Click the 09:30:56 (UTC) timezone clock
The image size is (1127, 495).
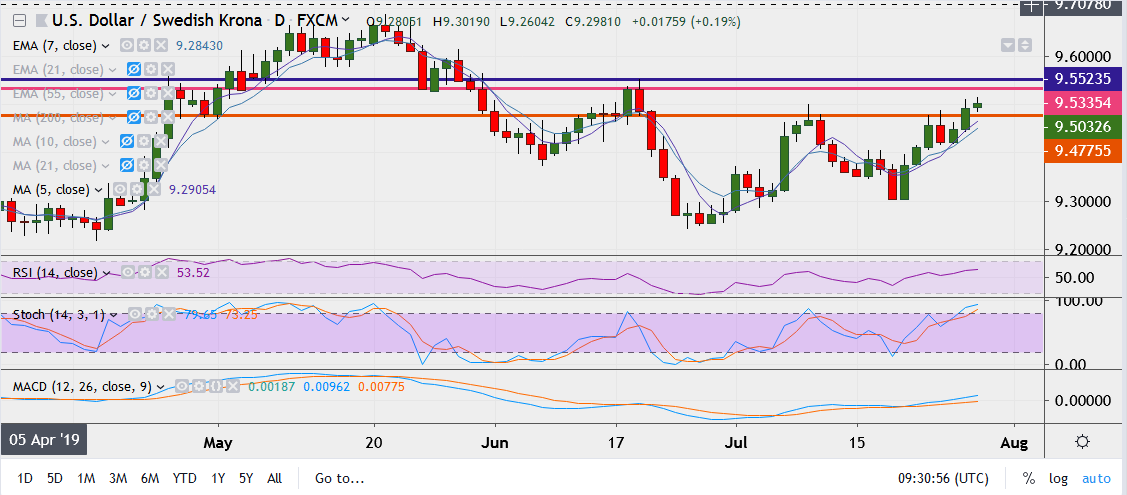(942, 478)
